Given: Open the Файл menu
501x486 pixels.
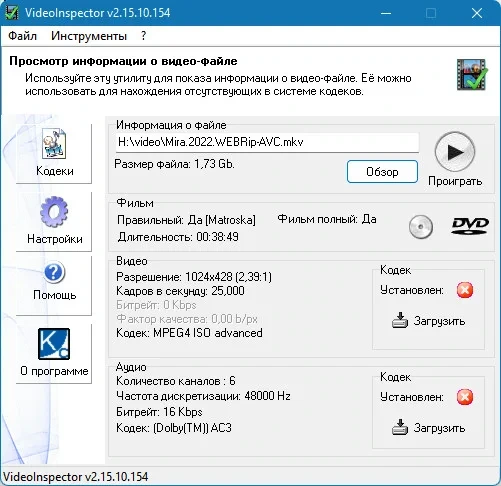Looking at the screenshot, I should click(22, 36).
